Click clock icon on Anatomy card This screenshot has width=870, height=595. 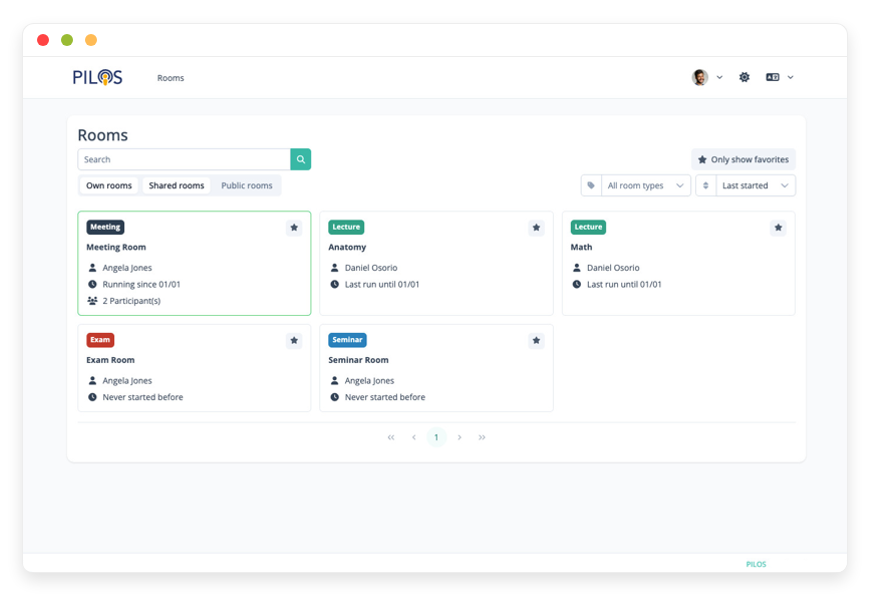335,284
